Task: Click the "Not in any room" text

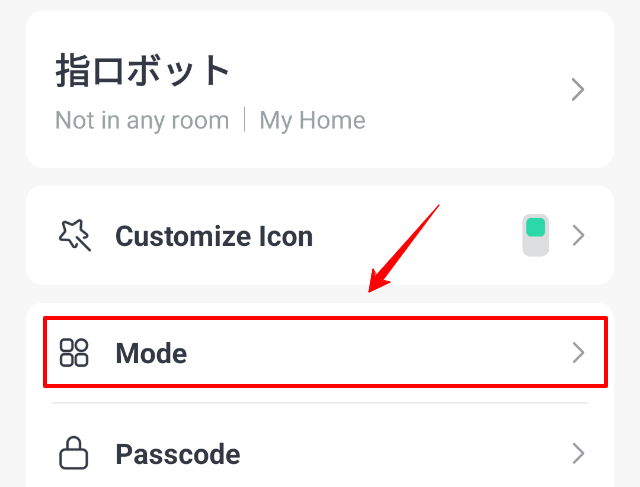Action: click(142, 121)
